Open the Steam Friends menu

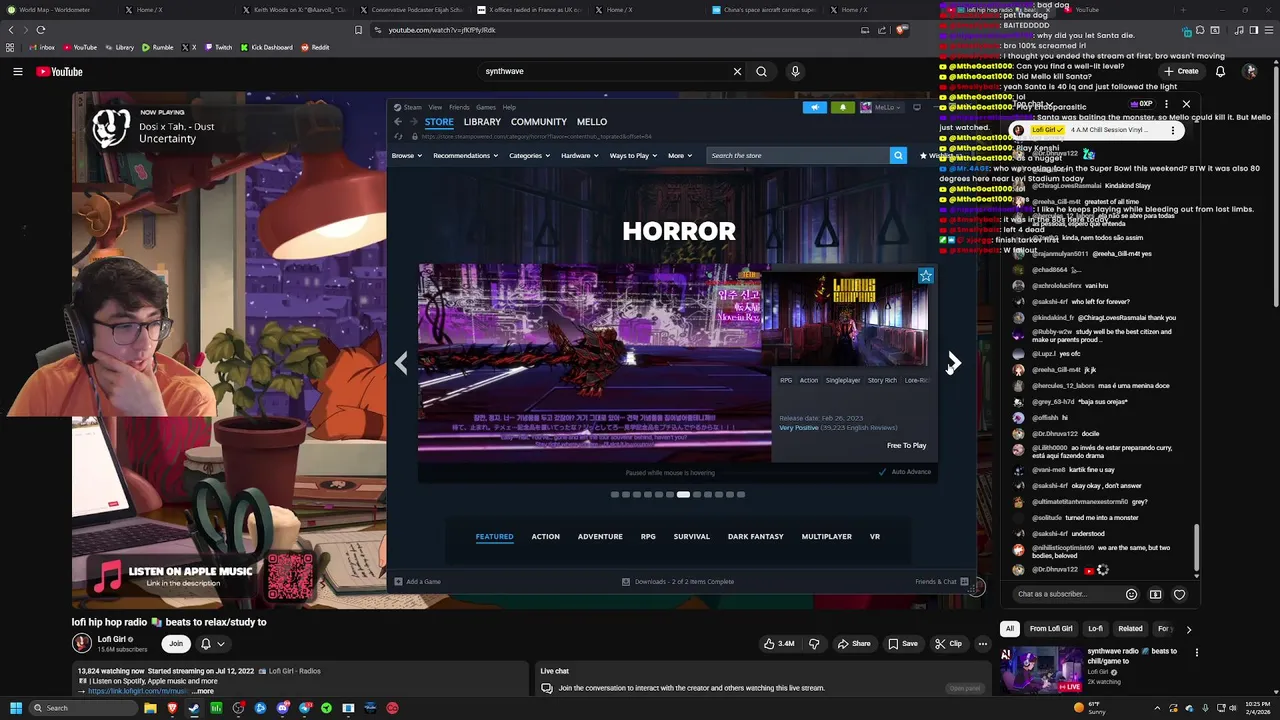pyautogui.click(x=459, y=107)
